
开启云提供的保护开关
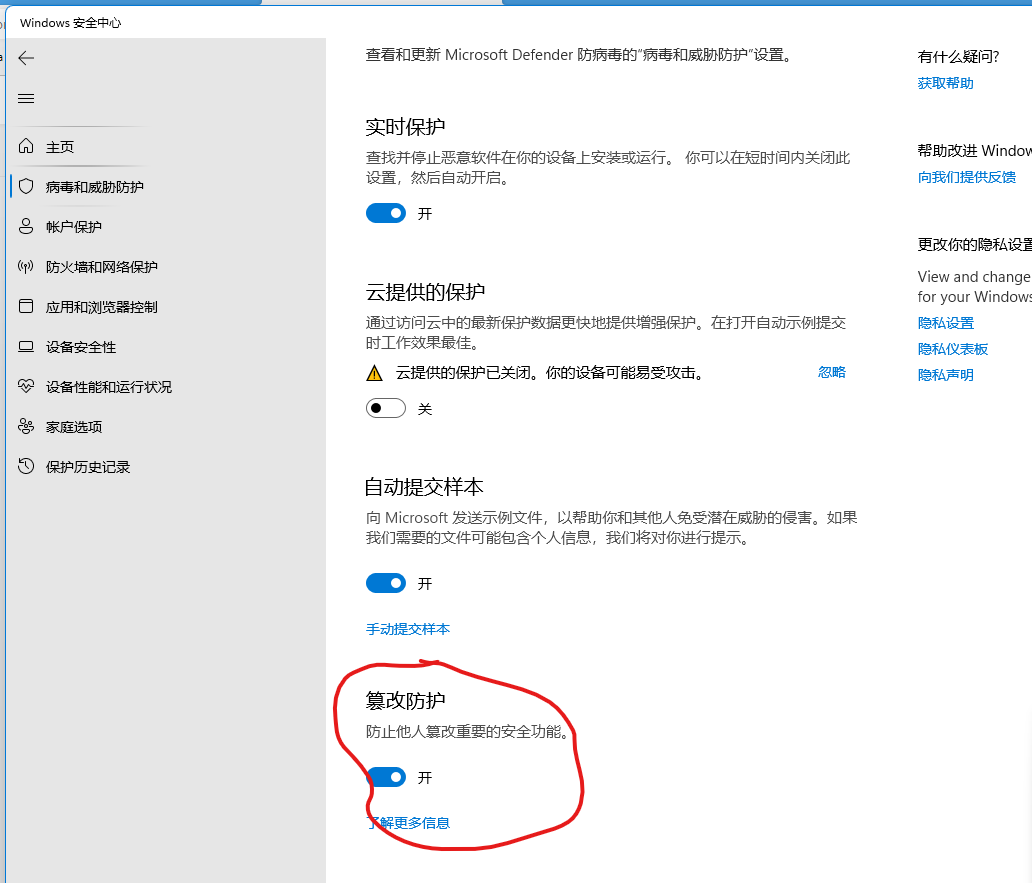point(386,408)
